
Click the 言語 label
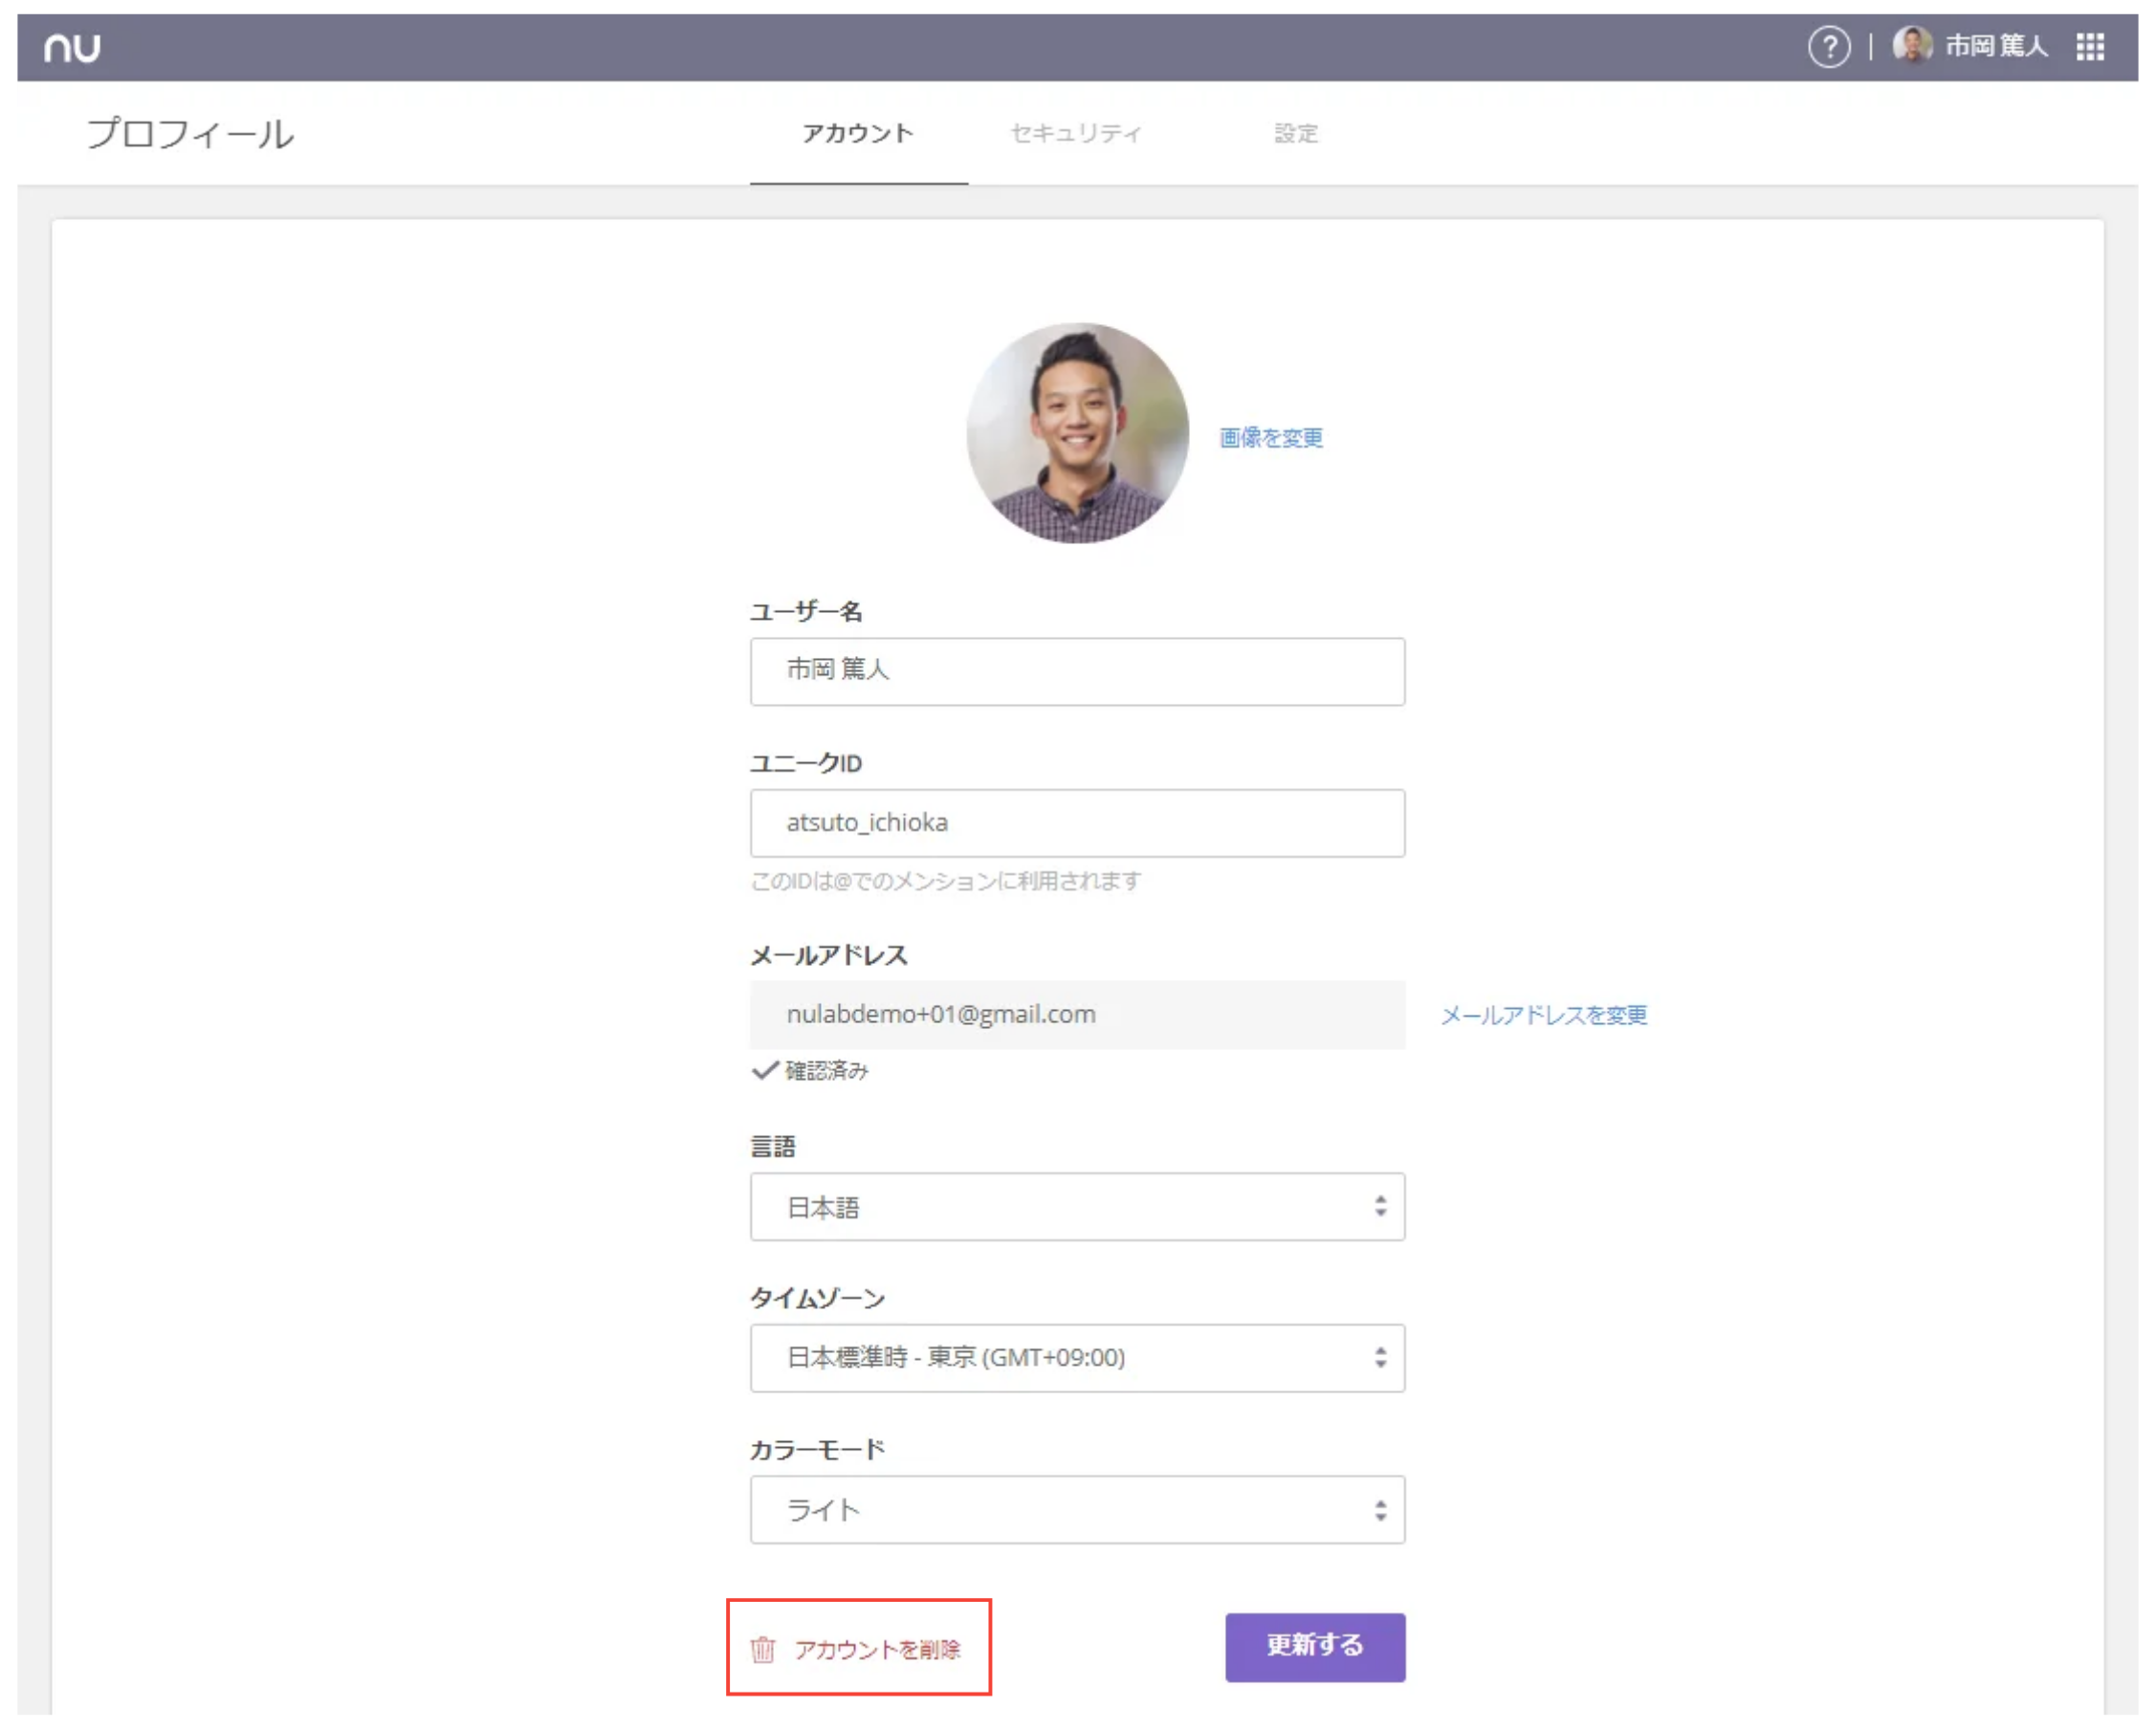(x=773, y=1147)
